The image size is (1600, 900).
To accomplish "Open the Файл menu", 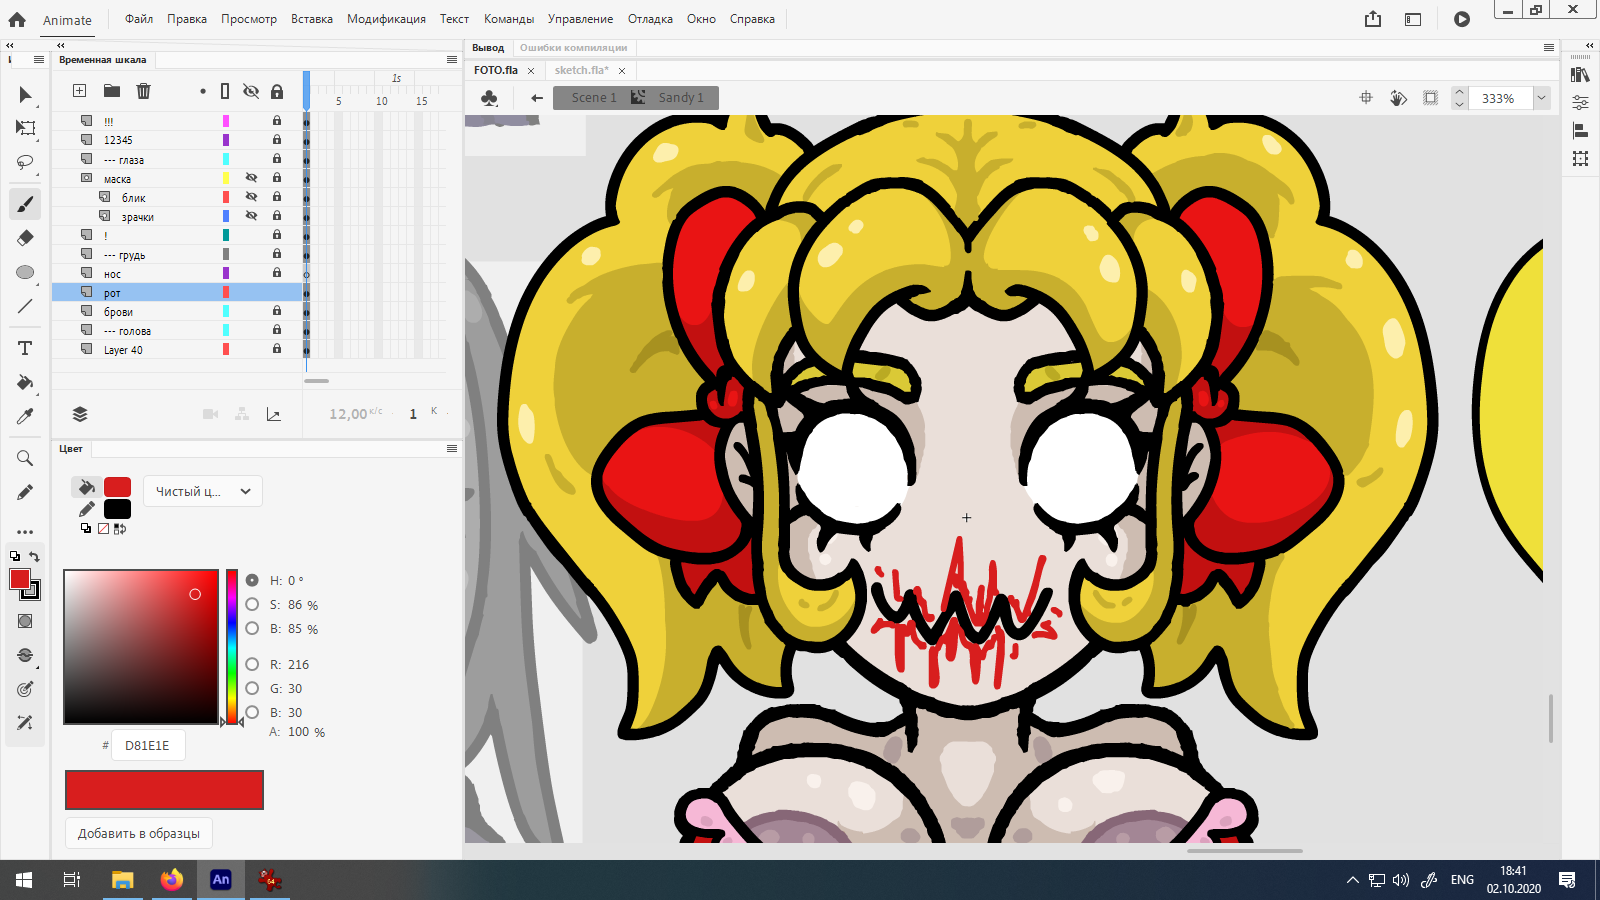I will click(x=139, y=19).
